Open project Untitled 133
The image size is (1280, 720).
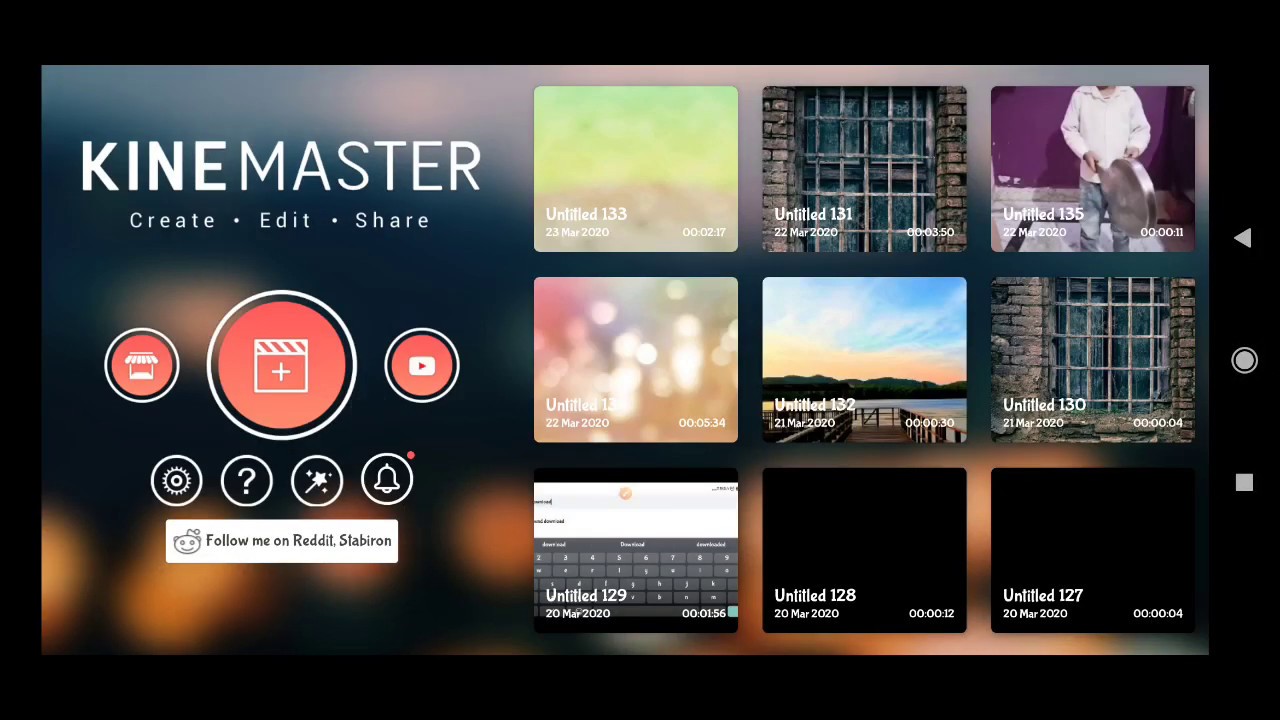pos(636,169)
